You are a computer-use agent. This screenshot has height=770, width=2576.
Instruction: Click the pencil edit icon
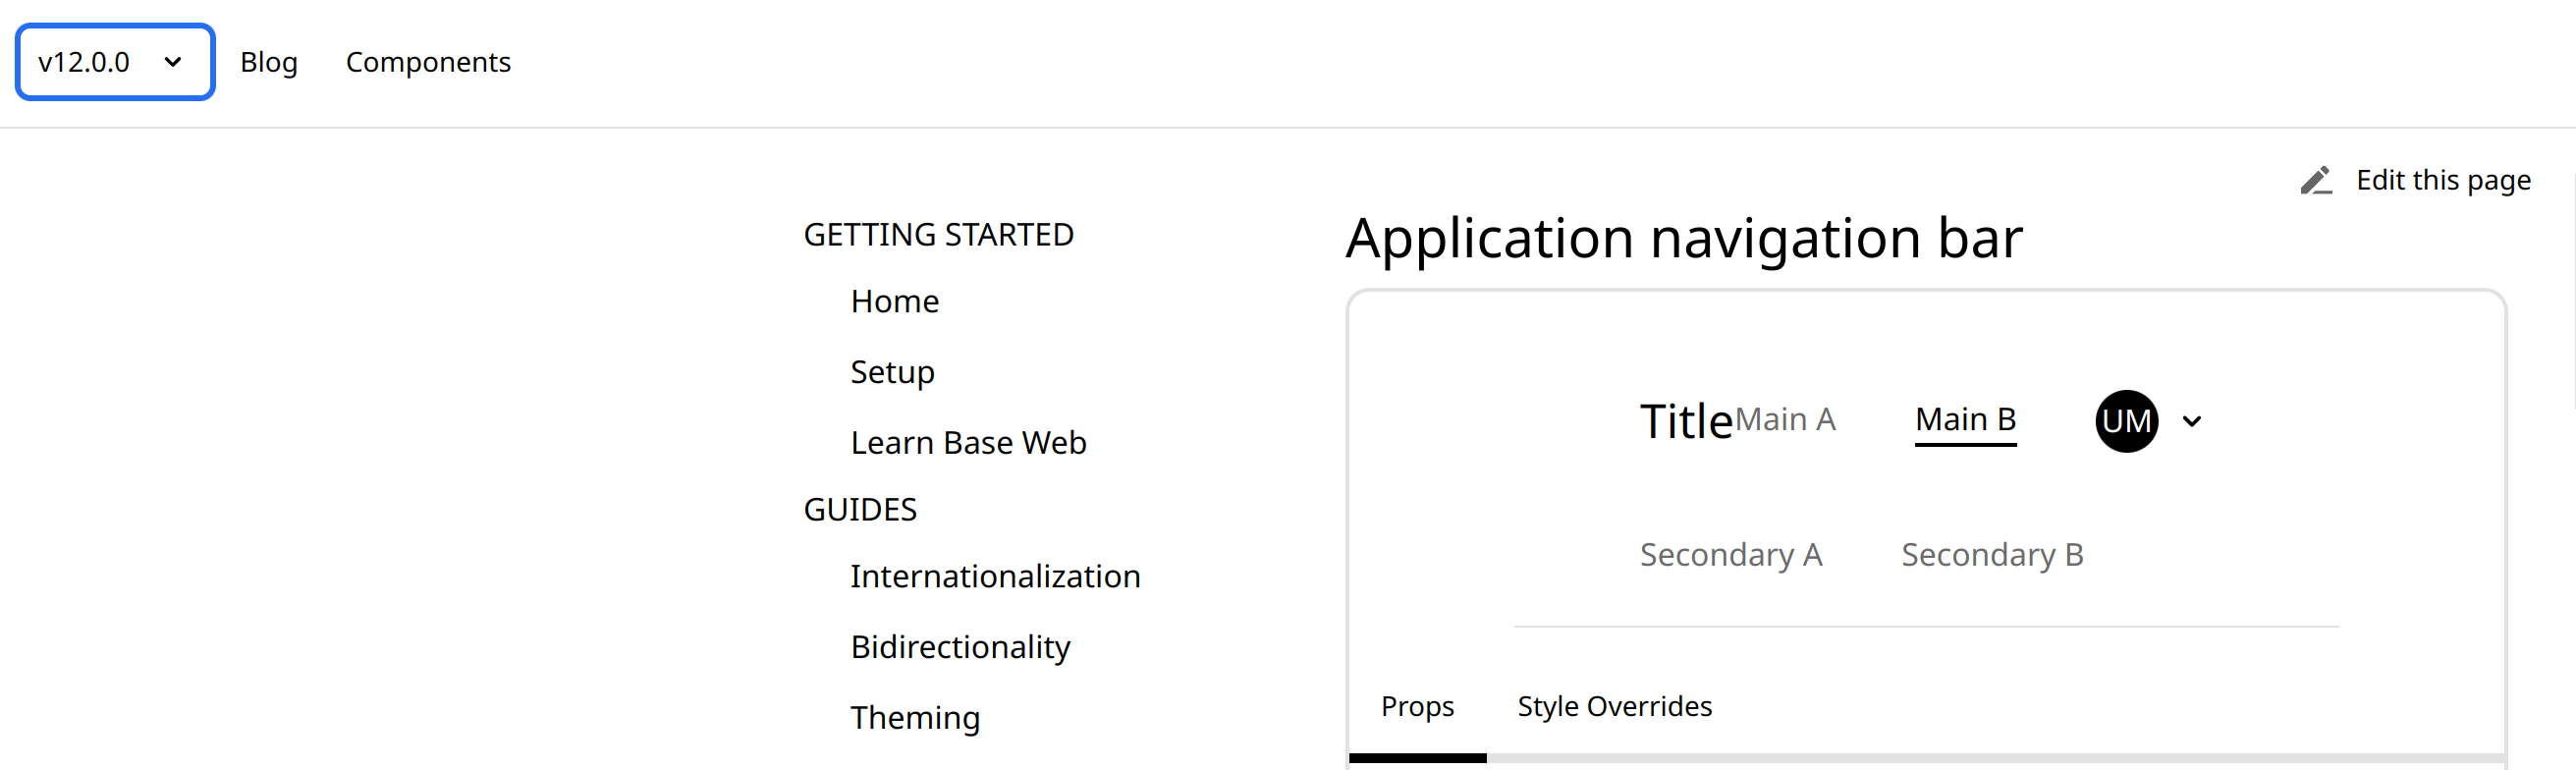coord(2316,181)
